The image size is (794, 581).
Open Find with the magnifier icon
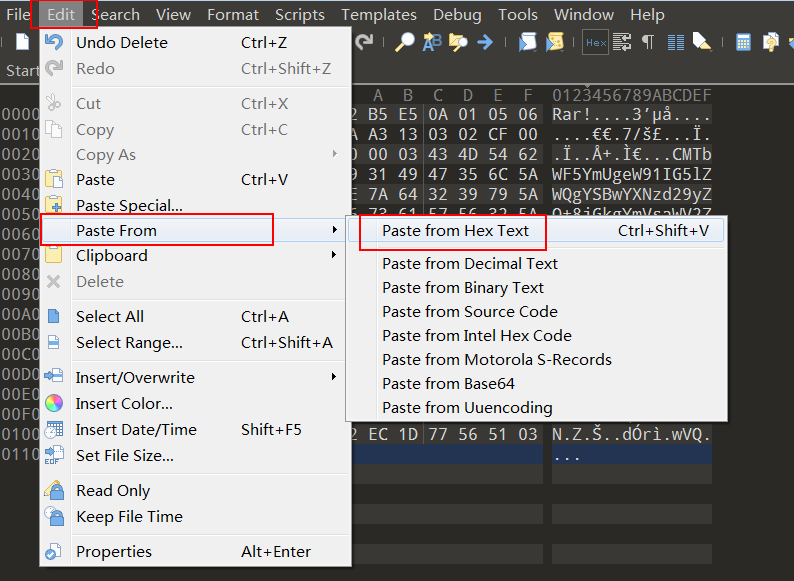pyautogui.click(x=404, y=42)
